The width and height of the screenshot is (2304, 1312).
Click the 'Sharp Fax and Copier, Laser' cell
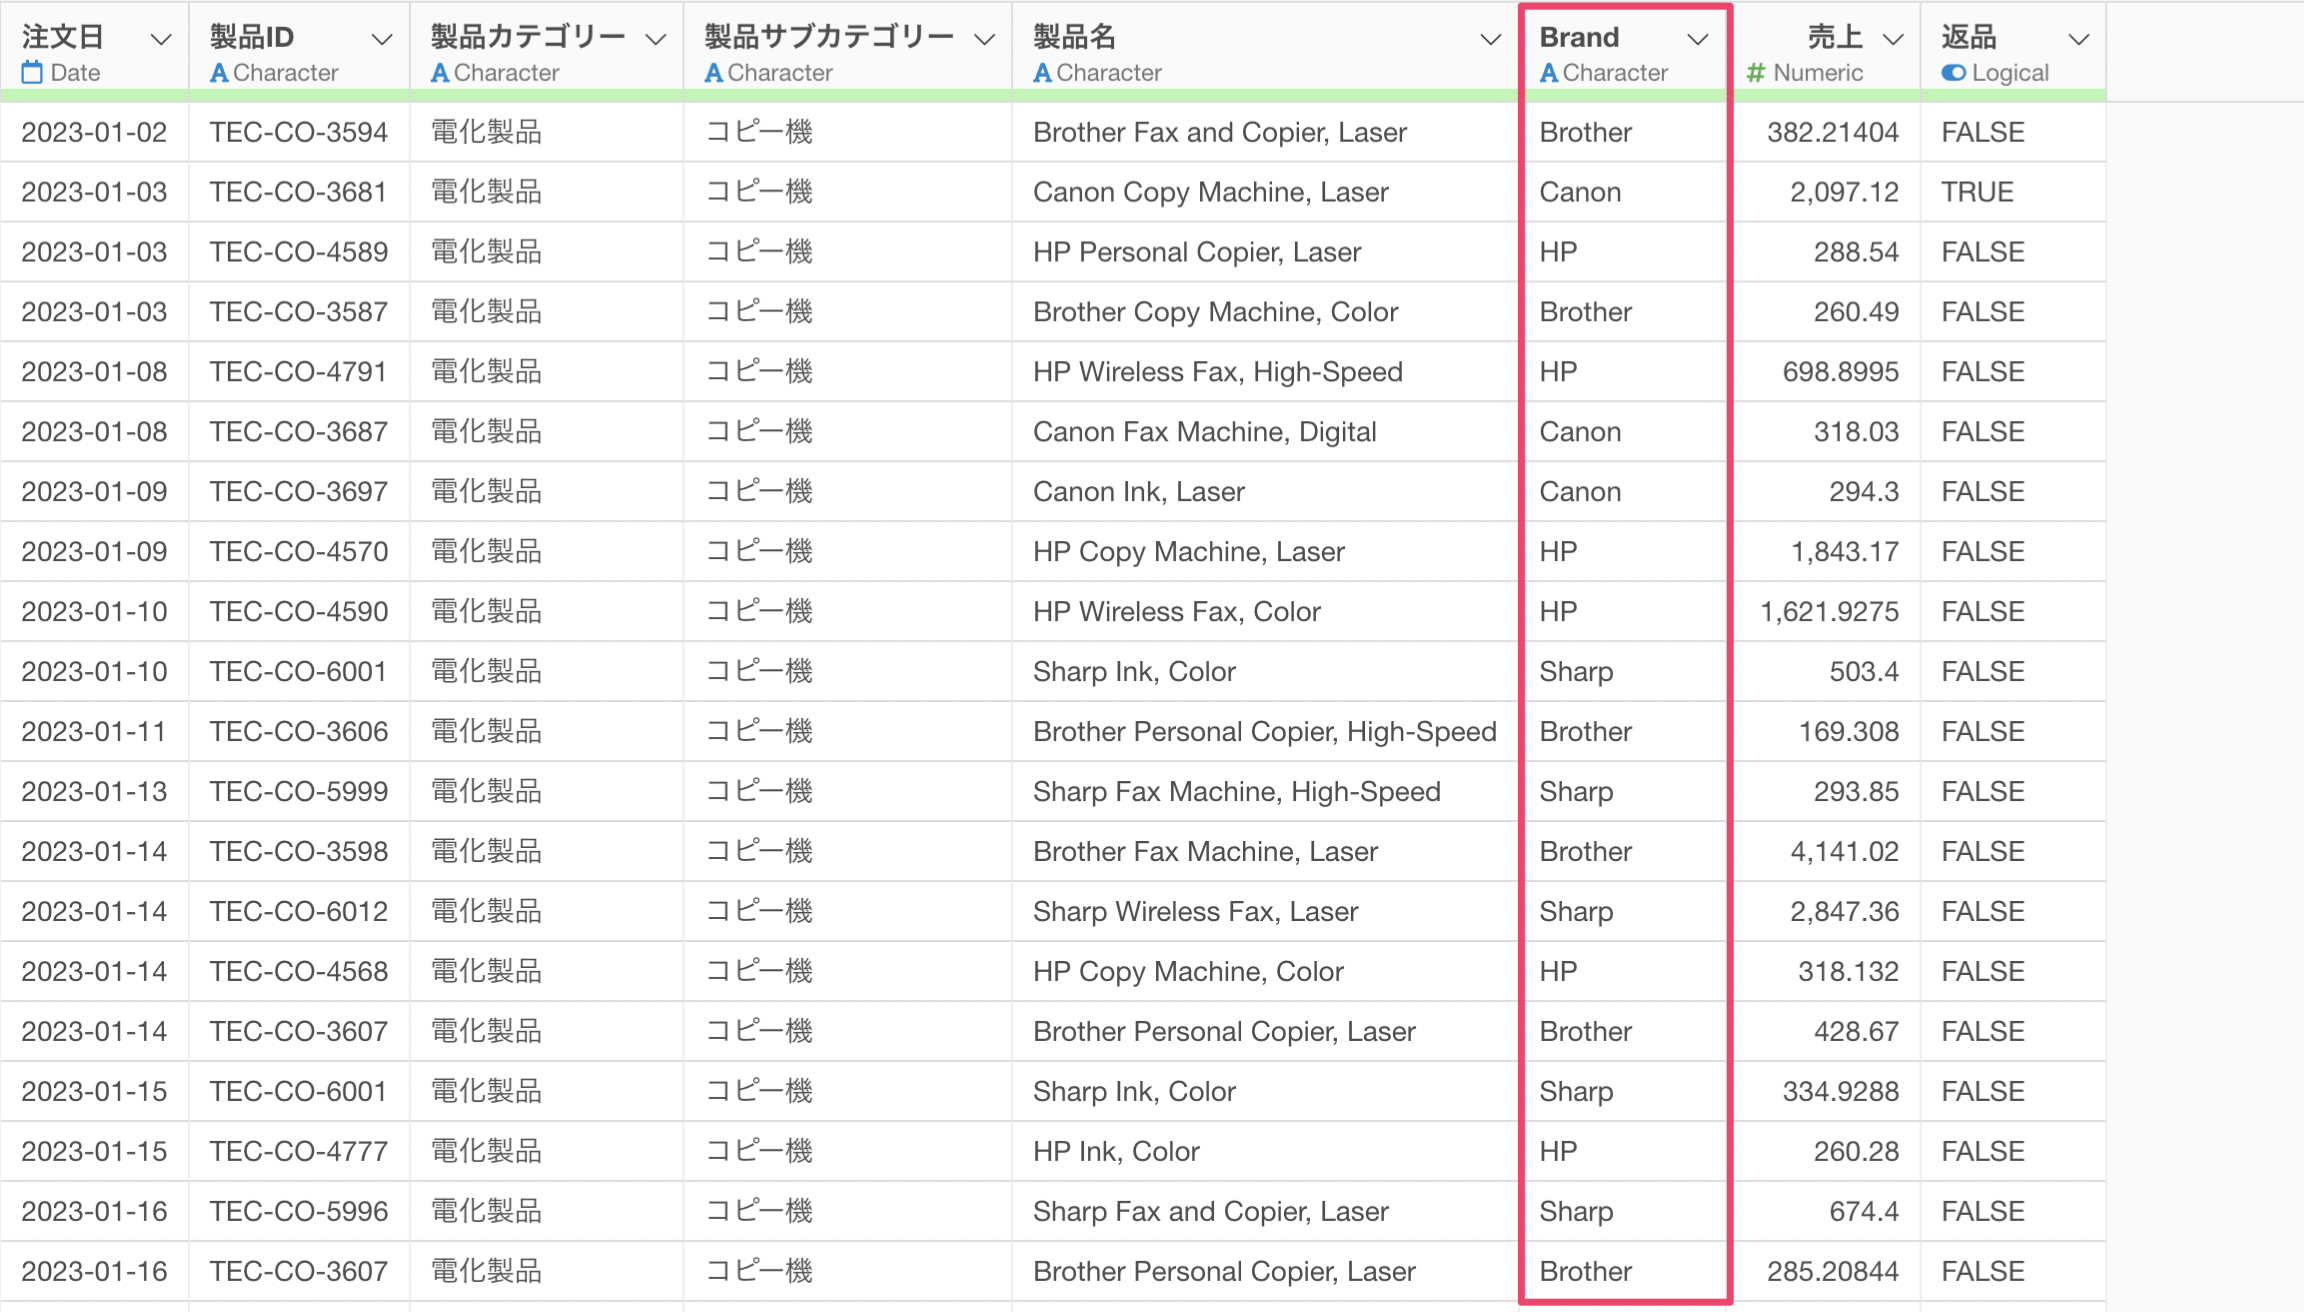[x=1265, y=1212]
